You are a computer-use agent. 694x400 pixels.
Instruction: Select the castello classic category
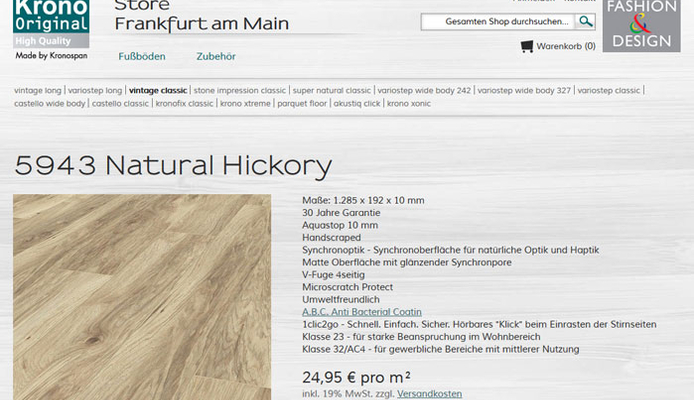click(x=120, y=104)
